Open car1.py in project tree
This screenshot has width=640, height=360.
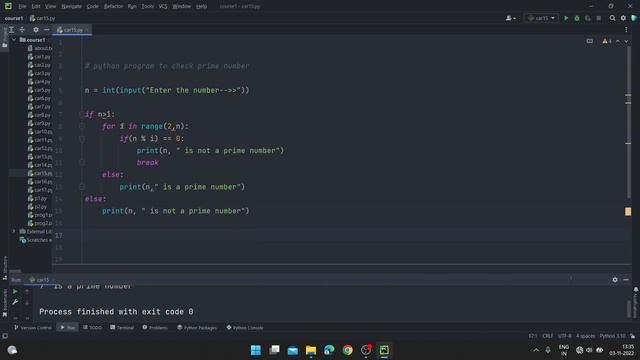coord(39,57)
